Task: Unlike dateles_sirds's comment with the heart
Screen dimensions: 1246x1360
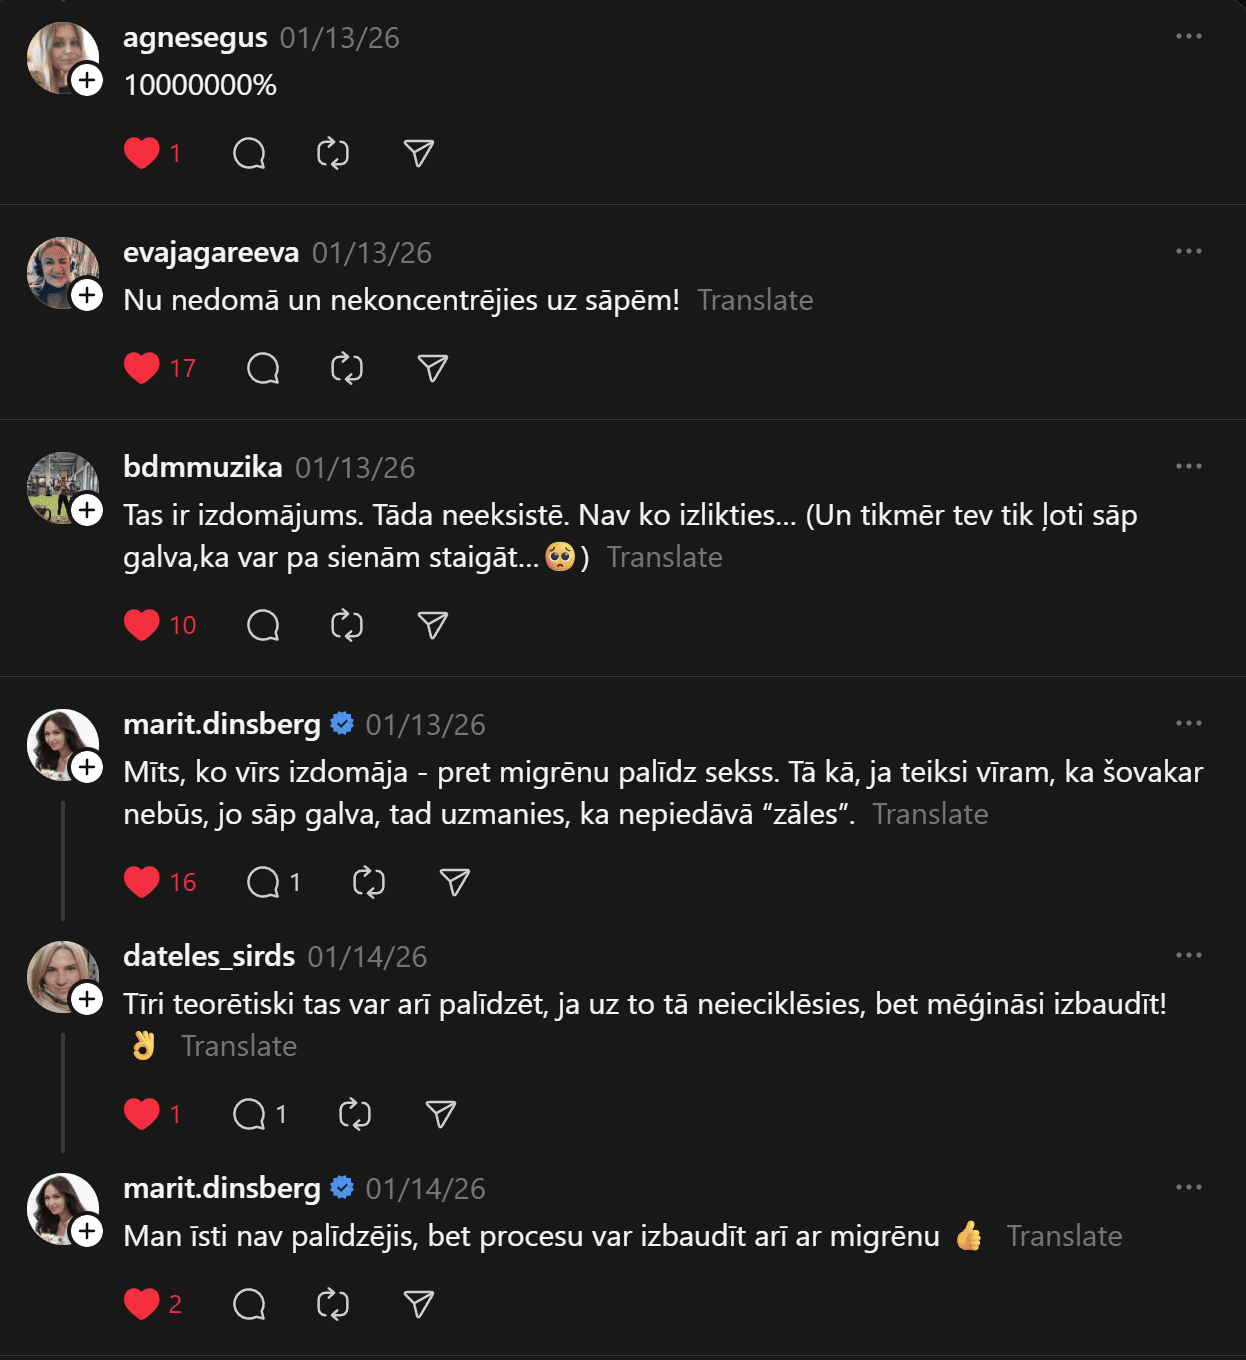Action: (142, 1114)
